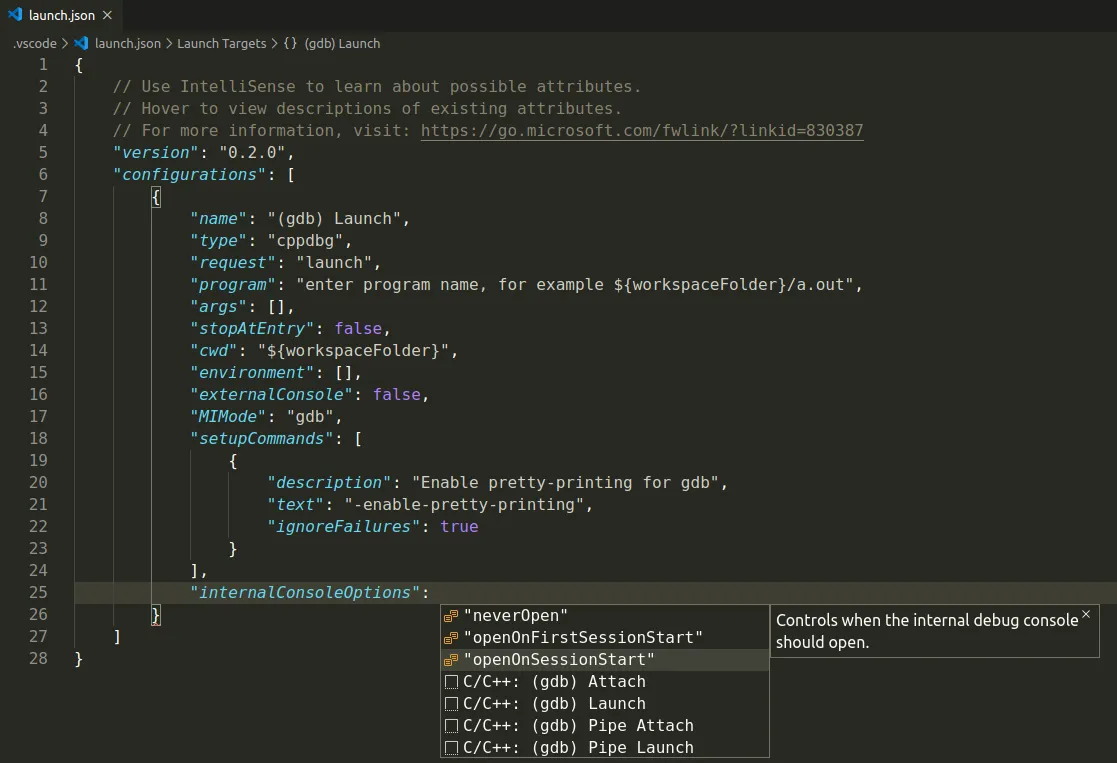Image resolution: width=1117 pixels, height=763 pixels.
Task: Click the "args" key on line 12
Action: point(218,307)
